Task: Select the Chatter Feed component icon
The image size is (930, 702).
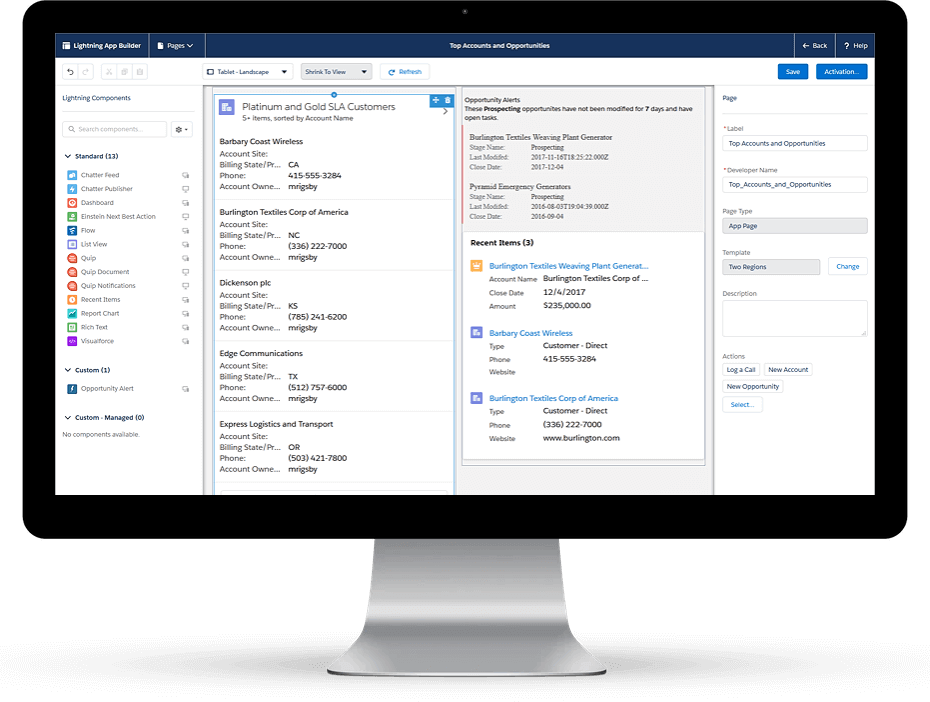Action: (x=72, y=175)
